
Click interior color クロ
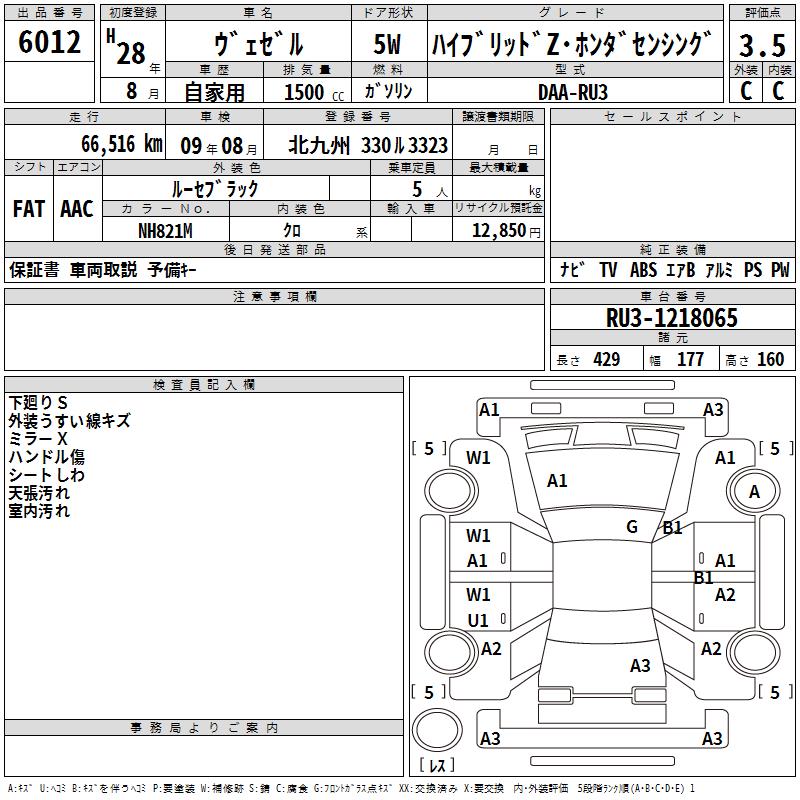click(x=292, y=231)
